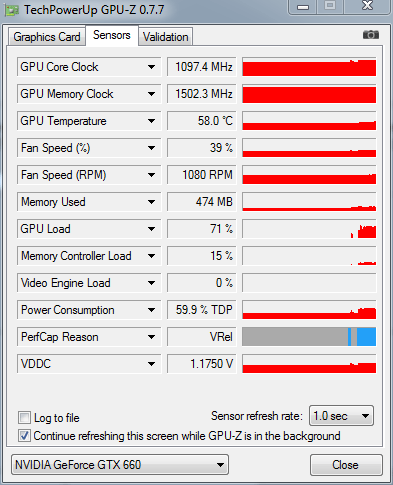Click the VDDC value field showing 1.1750 V
393x485 pixels.
tap(201, 364)
